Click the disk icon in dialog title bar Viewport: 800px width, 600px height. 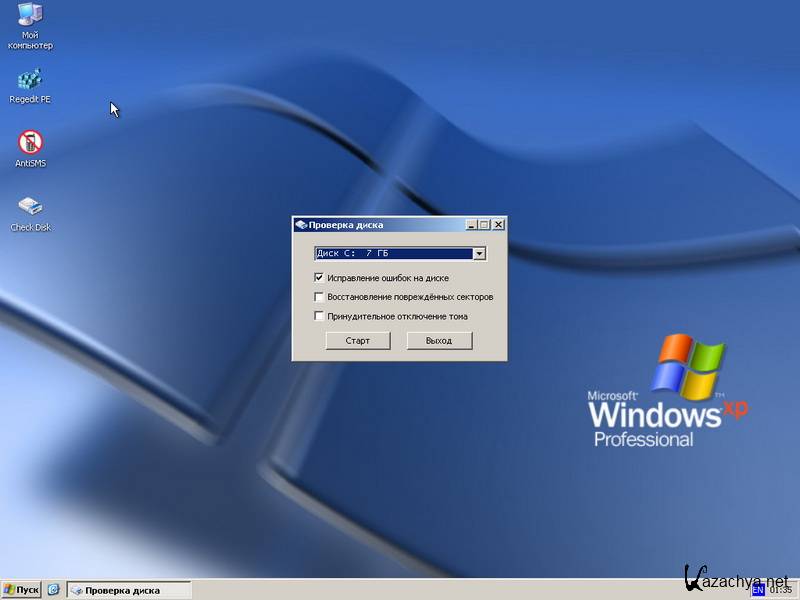301,225
